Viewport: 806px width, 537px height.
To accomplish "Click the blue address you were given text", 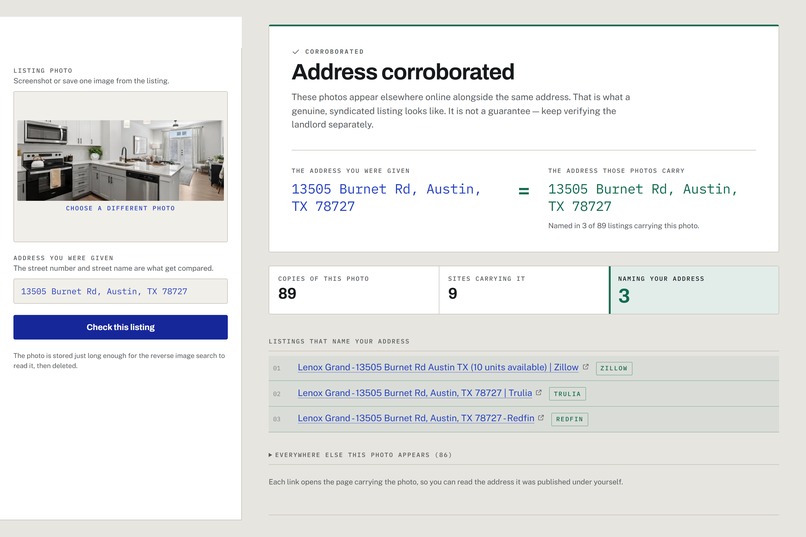I will 387,198.
